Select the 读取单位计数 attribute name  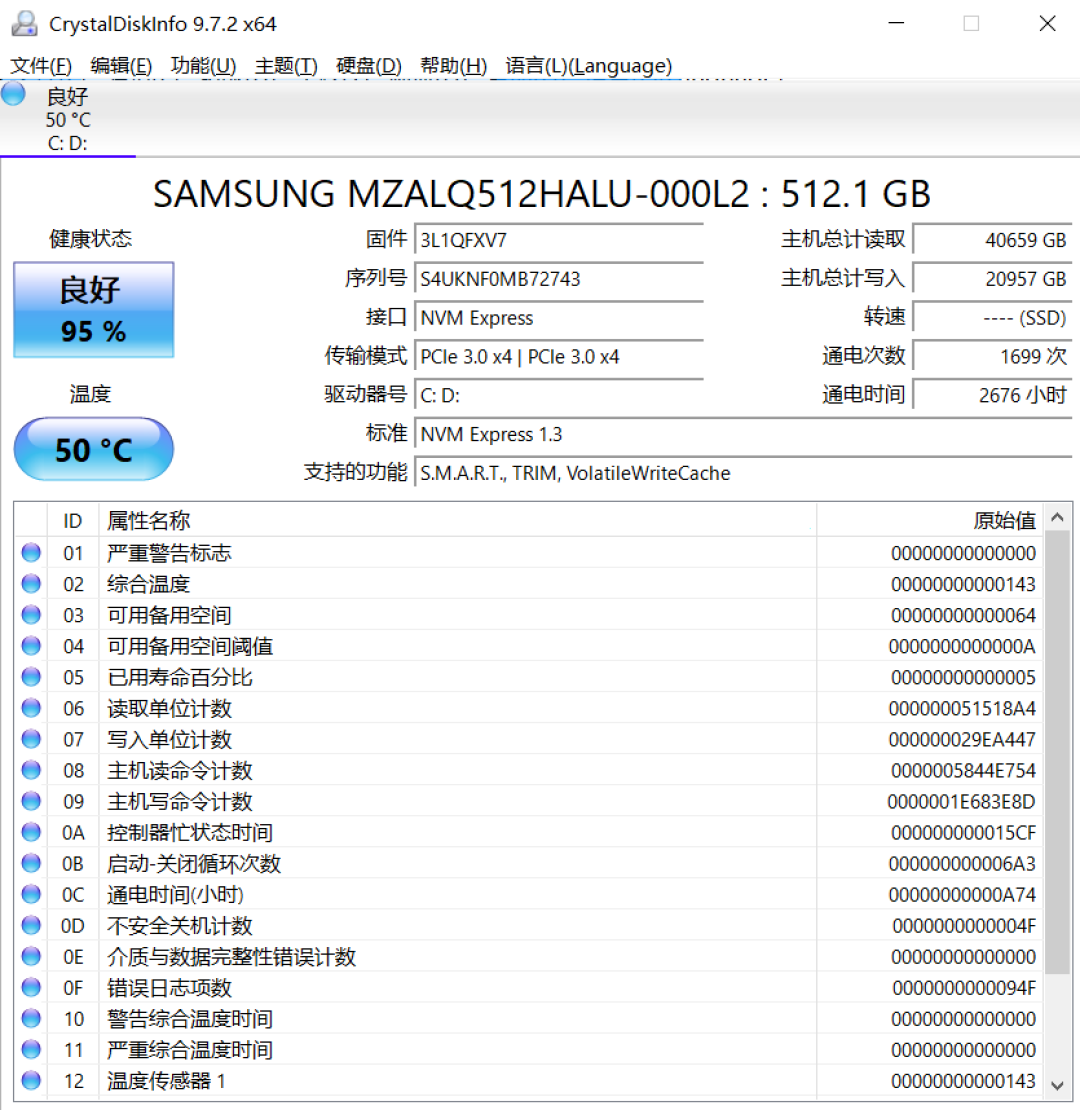[169, 709]
